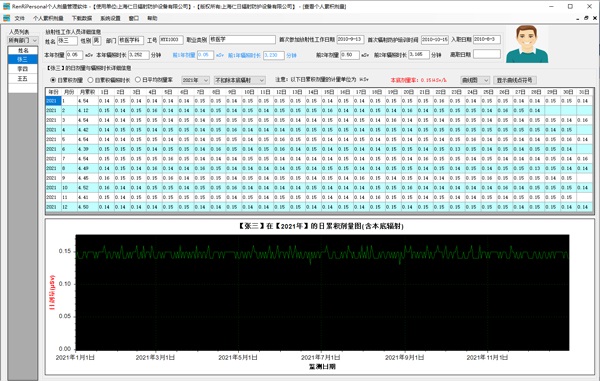
Task: Open the chart type dropdown
Action: pos(475,80)
